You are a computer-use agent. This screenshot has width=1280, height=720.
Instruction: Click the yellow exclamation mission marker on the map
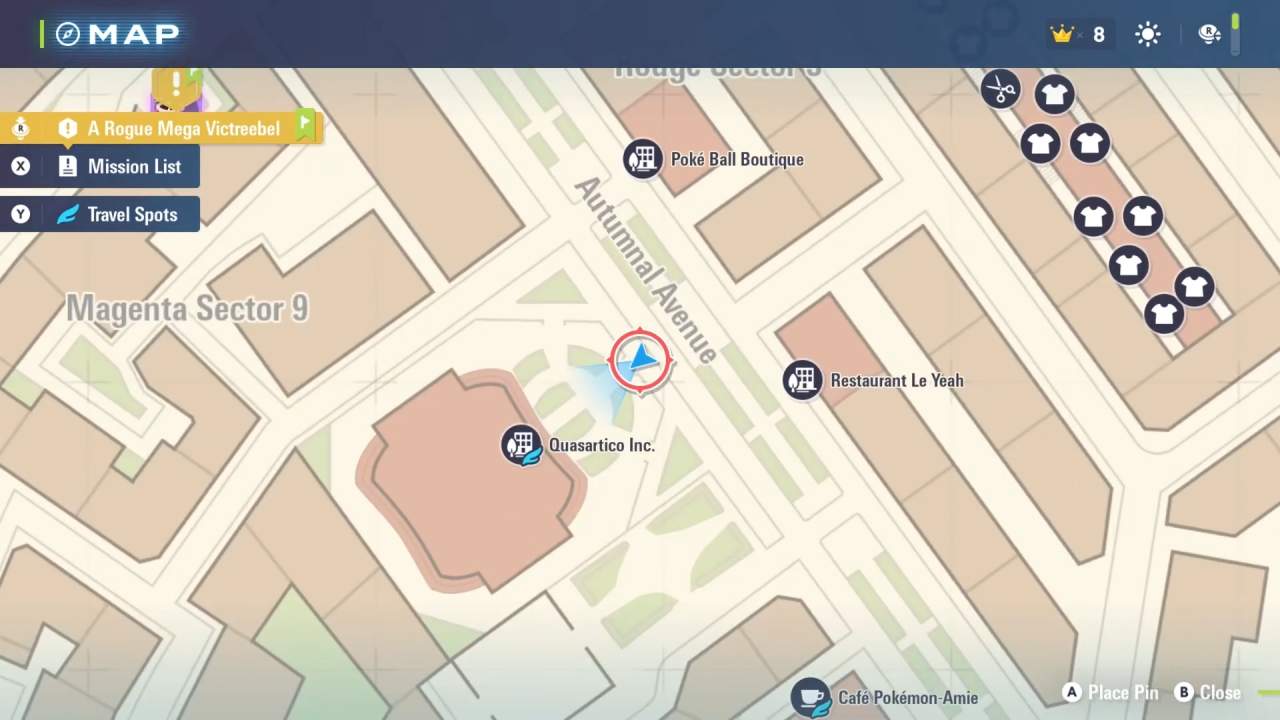point(177,84)
